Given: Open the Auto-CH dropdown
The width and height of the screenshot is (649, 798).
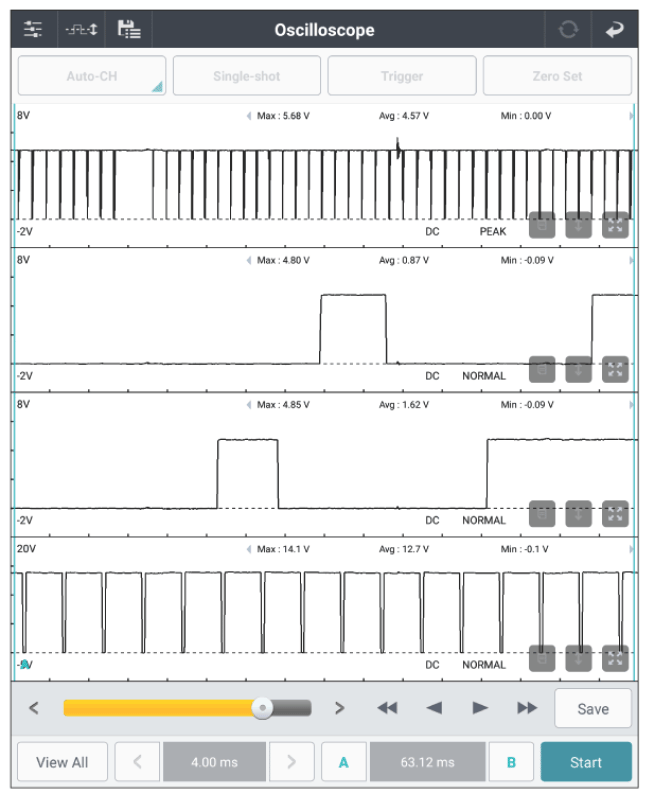Looking at the screenshot, I should pyautogui.click(x=92, y=76).
